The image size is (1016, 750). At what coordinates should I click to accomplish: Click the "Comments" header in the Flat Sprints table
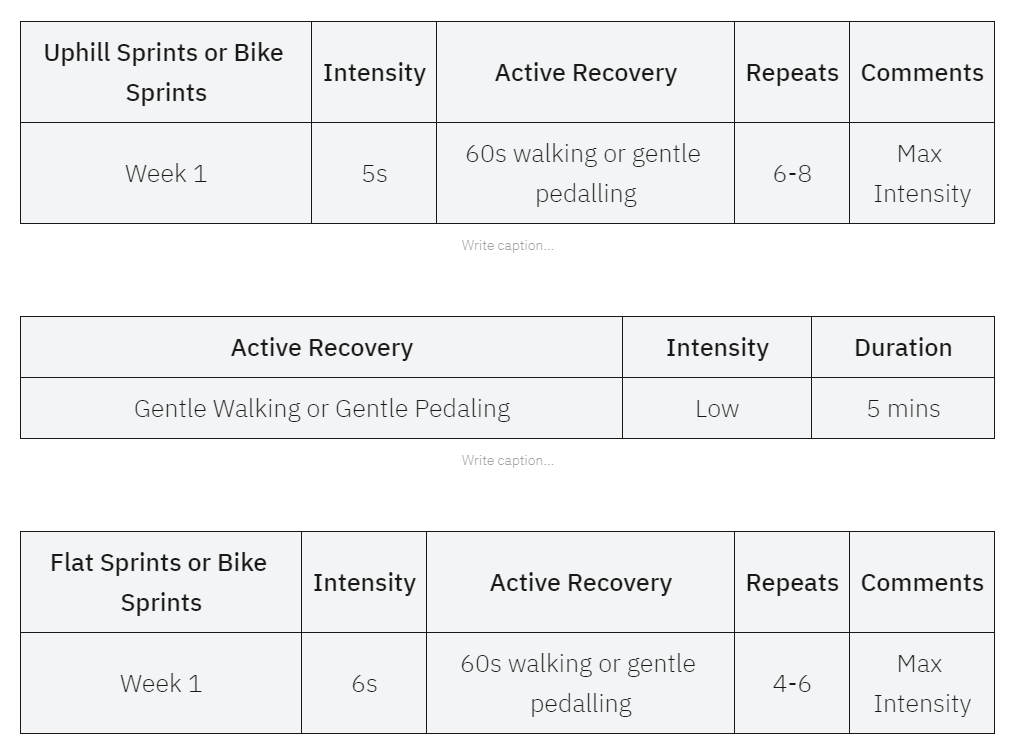pyautogui.click(x=922, y=582)
